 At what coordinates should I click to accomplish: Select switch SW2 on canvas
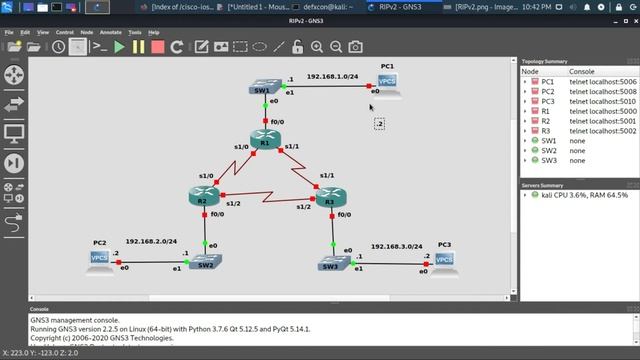206,262
